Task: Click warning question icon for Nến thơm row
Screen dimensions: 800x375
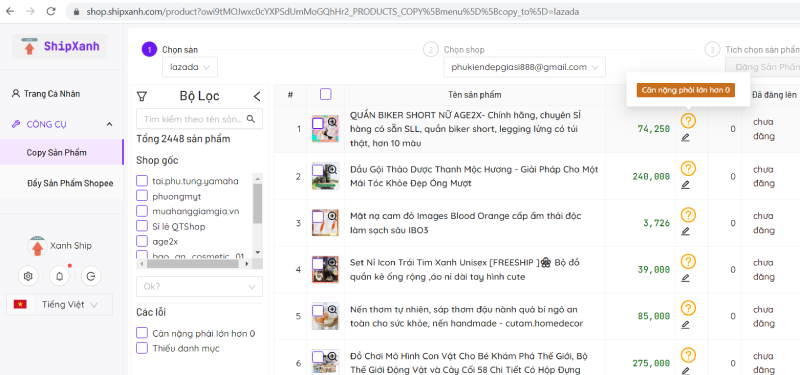Action: (x=688, y=309)
